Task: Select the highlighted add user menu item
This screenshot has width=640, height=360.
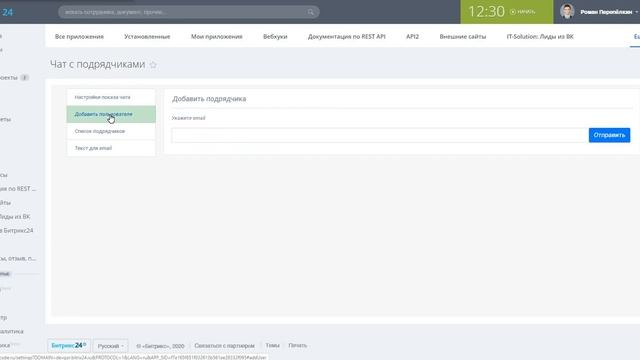Action: pyautogui.click(x=111, y=114)
